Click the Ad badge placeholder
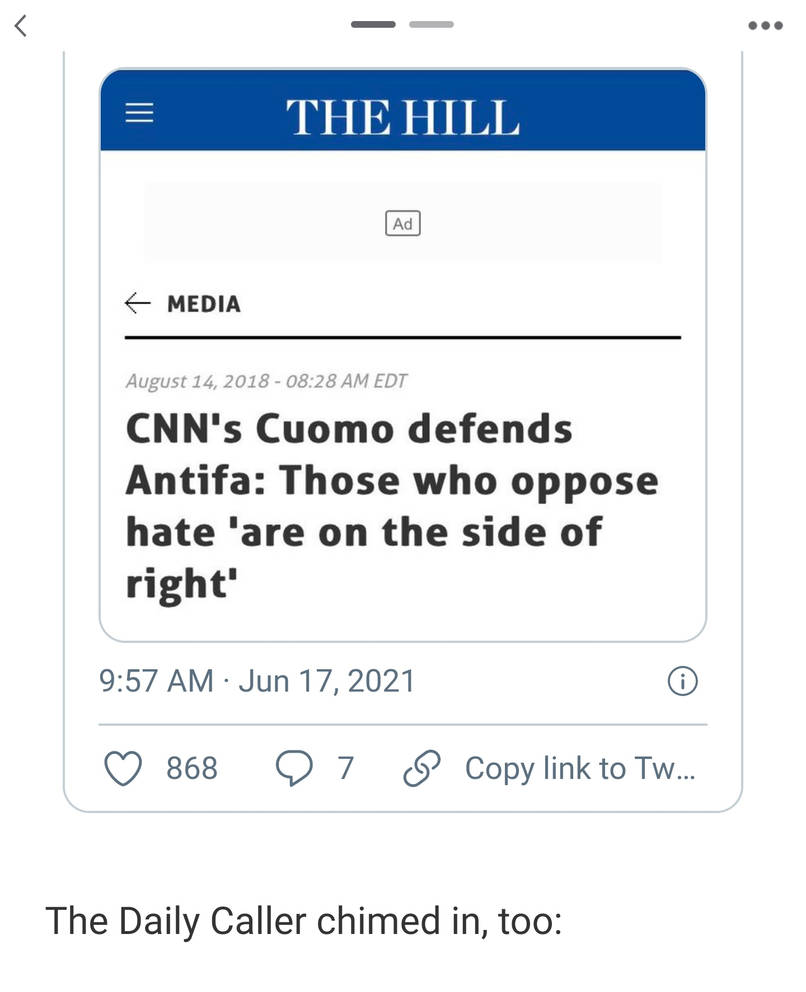 403,223
